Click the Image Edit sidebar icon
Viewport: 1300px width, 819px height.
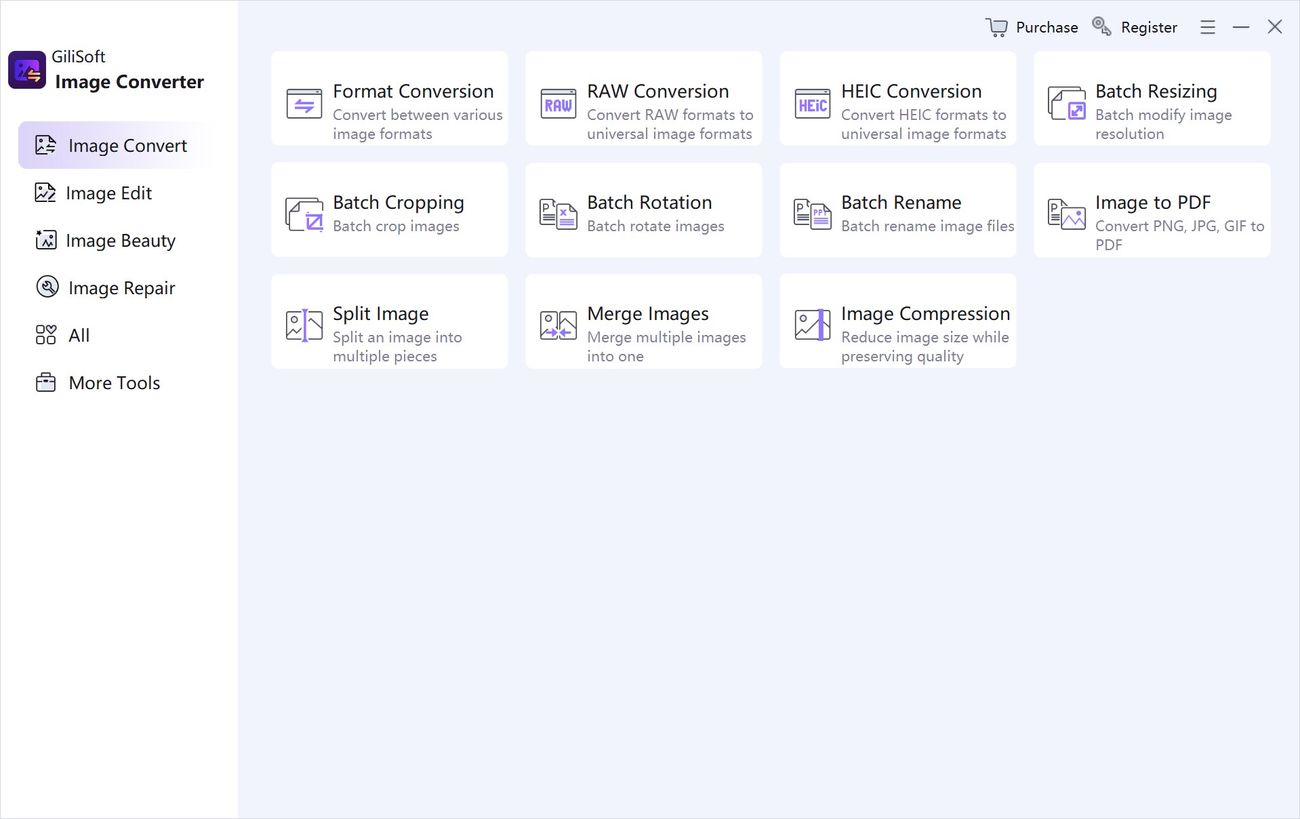point(45,193)
